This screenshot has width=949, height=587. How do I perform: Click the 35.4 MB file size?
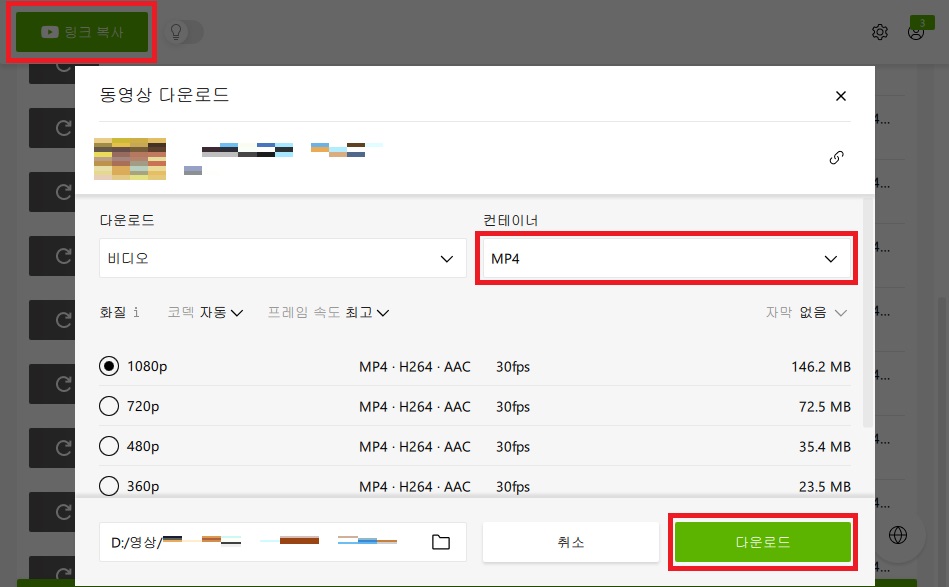(x=824, y=447)
